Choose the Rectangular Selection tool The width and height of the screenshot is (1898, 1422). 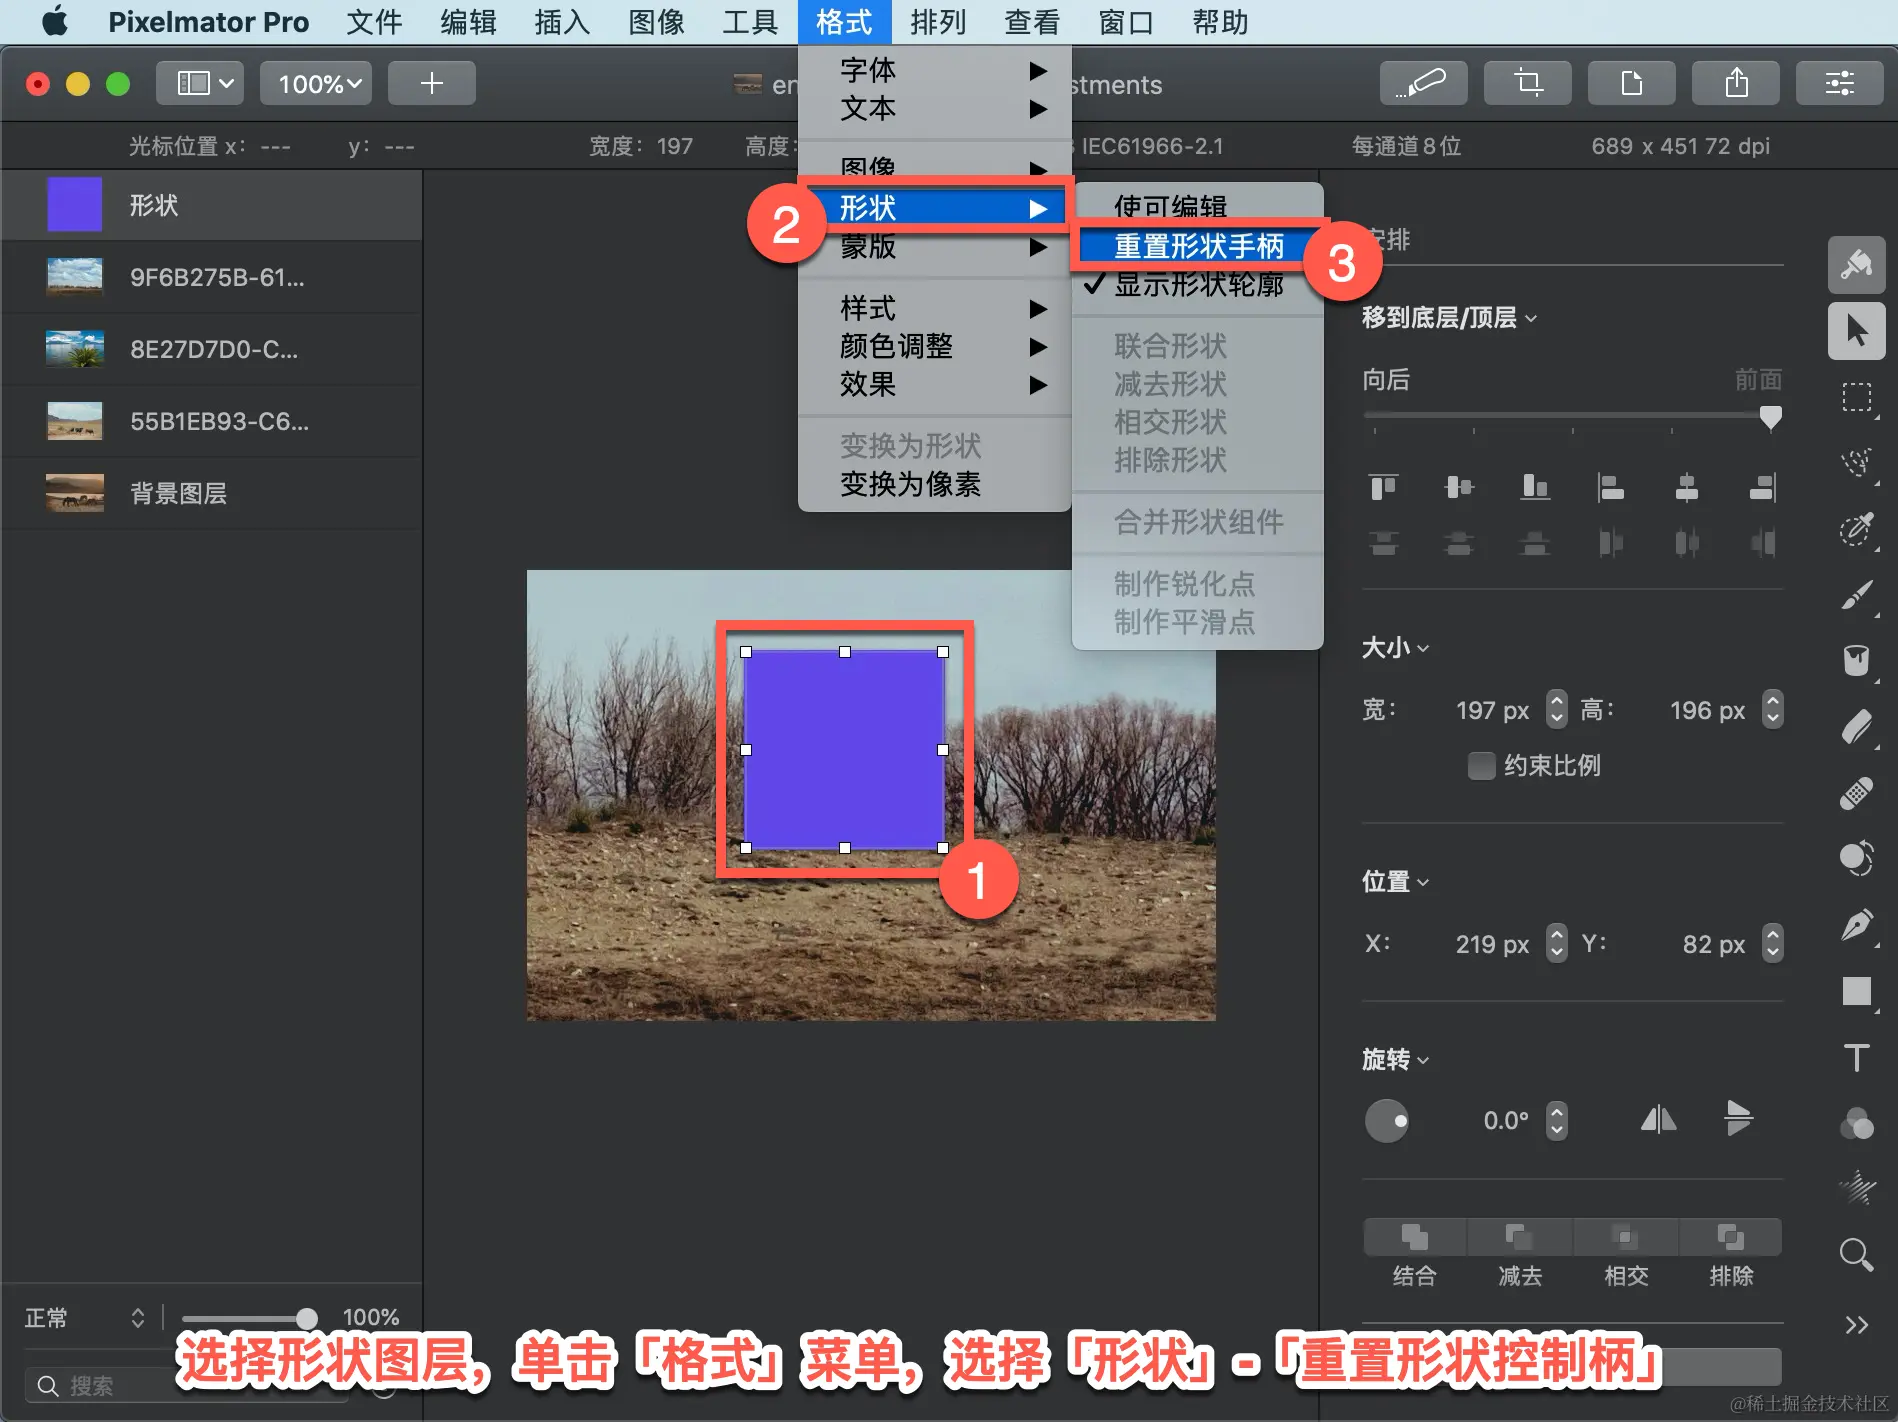click(x=1857, y=397)
